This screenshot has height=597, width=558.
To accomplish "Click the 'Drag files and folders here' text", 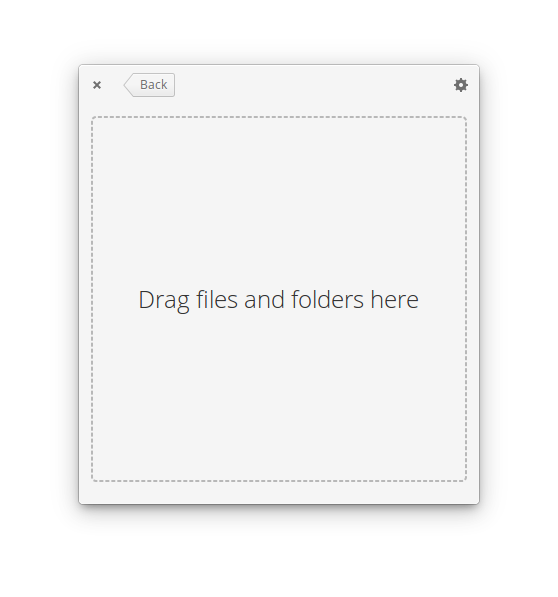I will 279,300.
